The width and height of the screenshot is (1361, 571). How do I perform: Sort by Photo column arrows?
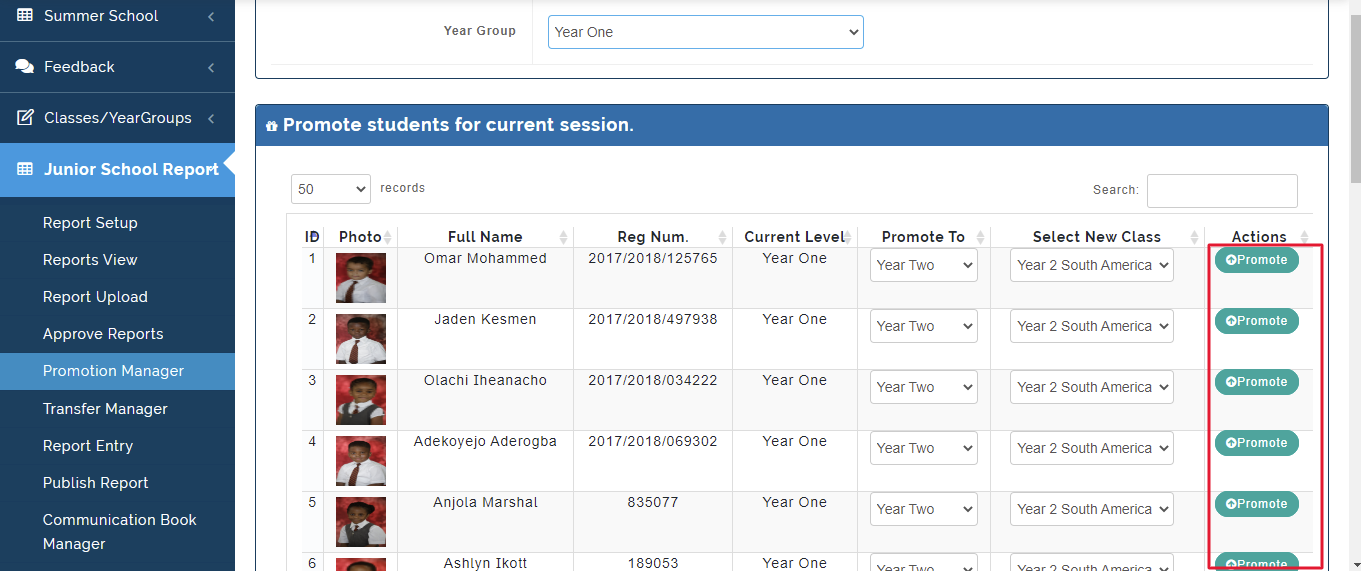click(388, 237)
